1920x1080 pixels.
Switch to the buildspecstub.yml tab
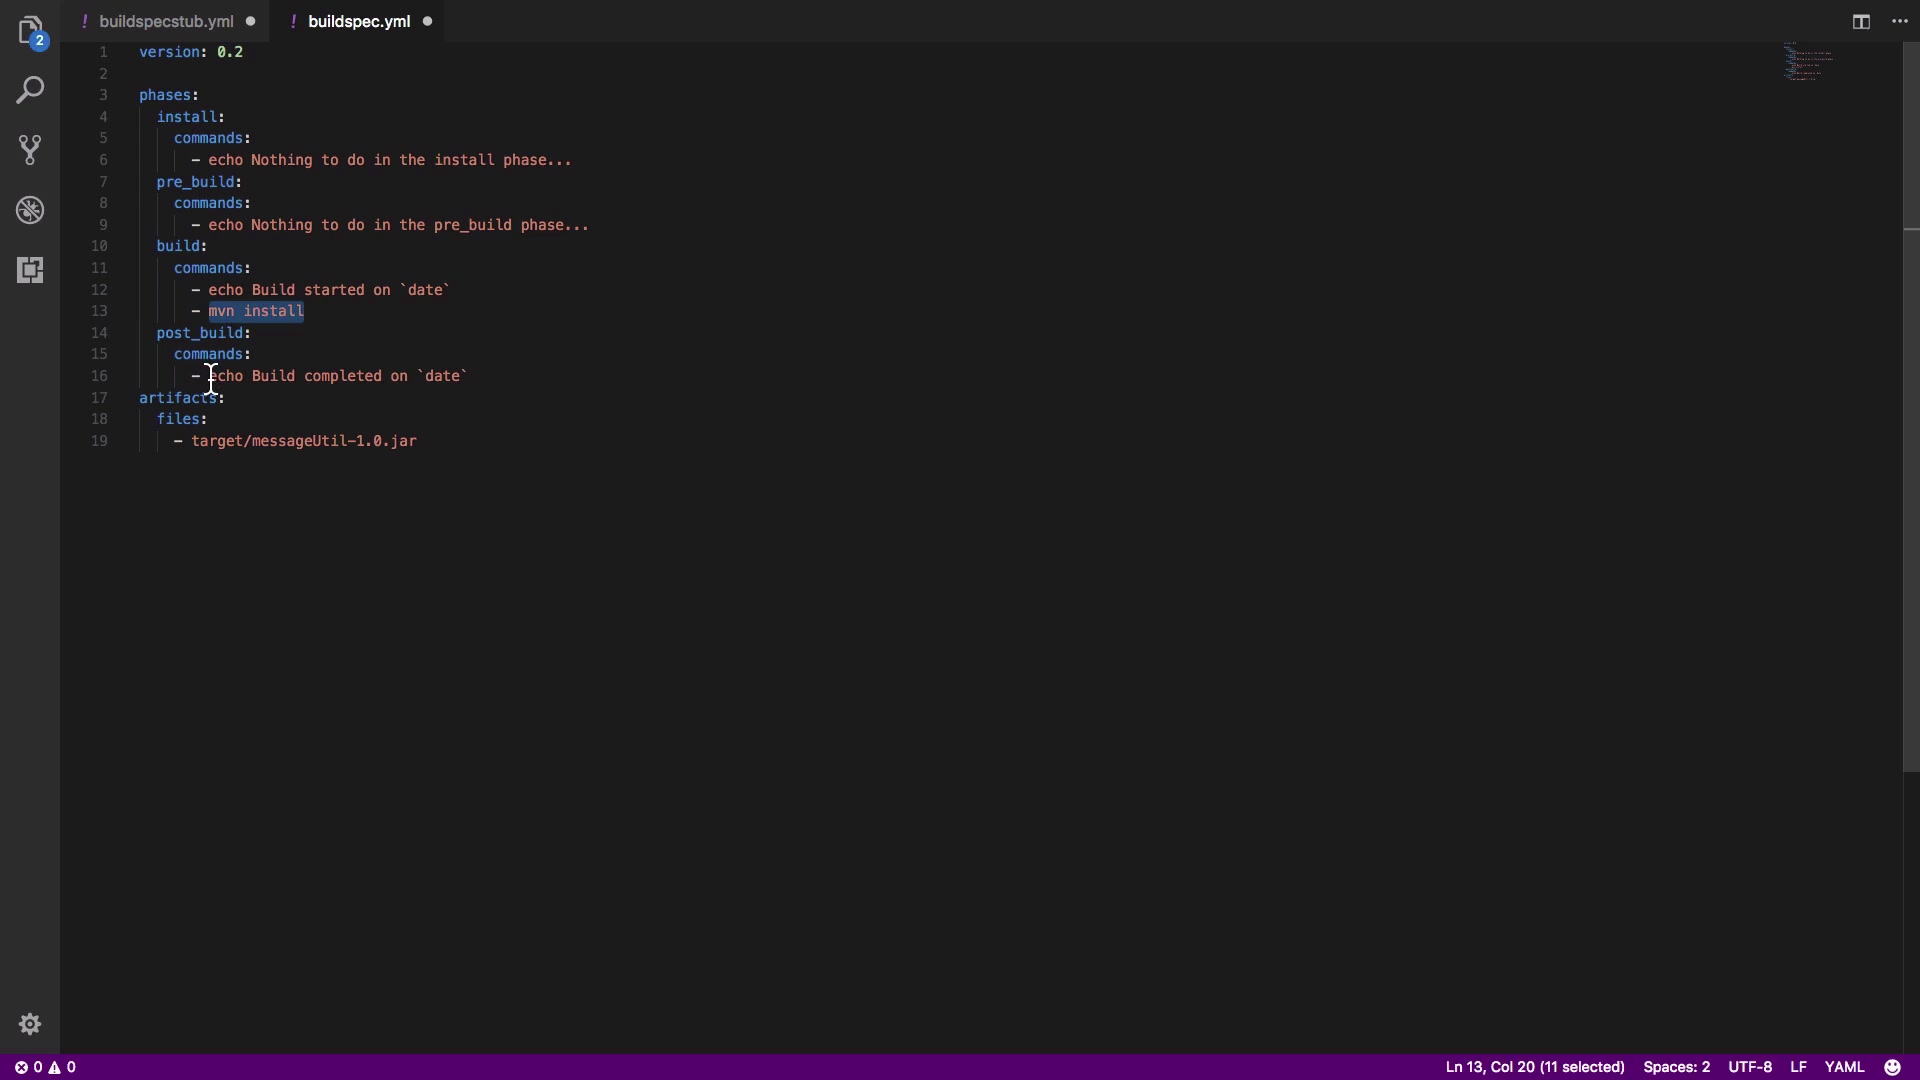coord(166,22)
